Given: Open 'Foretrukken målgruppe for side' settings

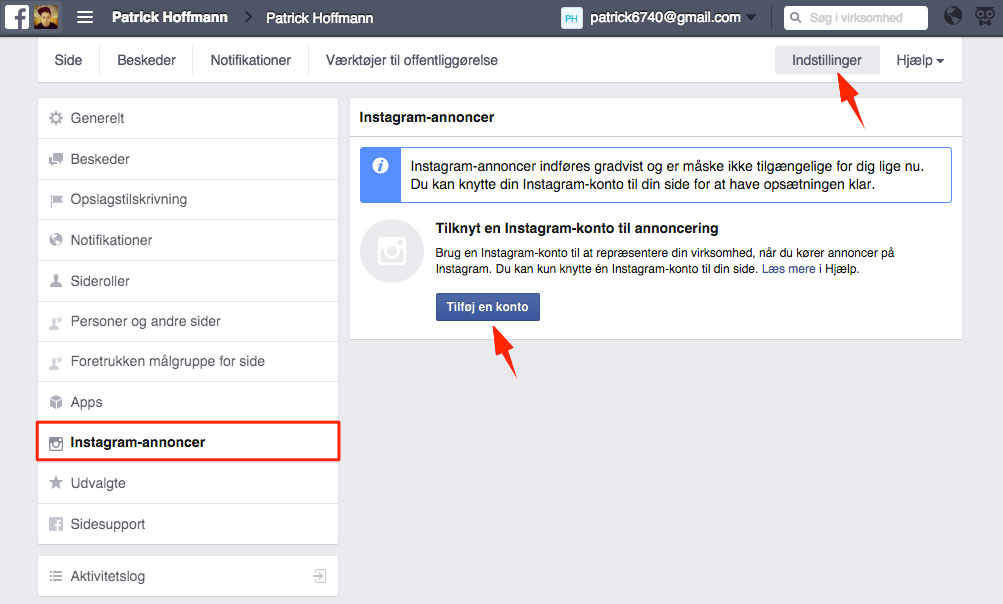Looking at the screenshot, I should tap(187, 362).
